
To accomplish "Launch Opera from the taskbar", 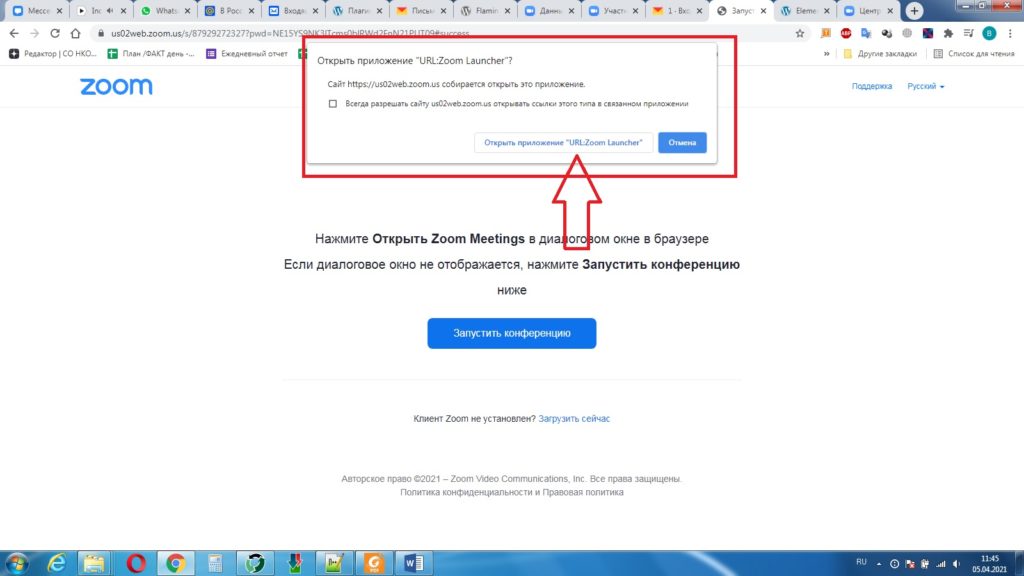I will tap(136, 563).
